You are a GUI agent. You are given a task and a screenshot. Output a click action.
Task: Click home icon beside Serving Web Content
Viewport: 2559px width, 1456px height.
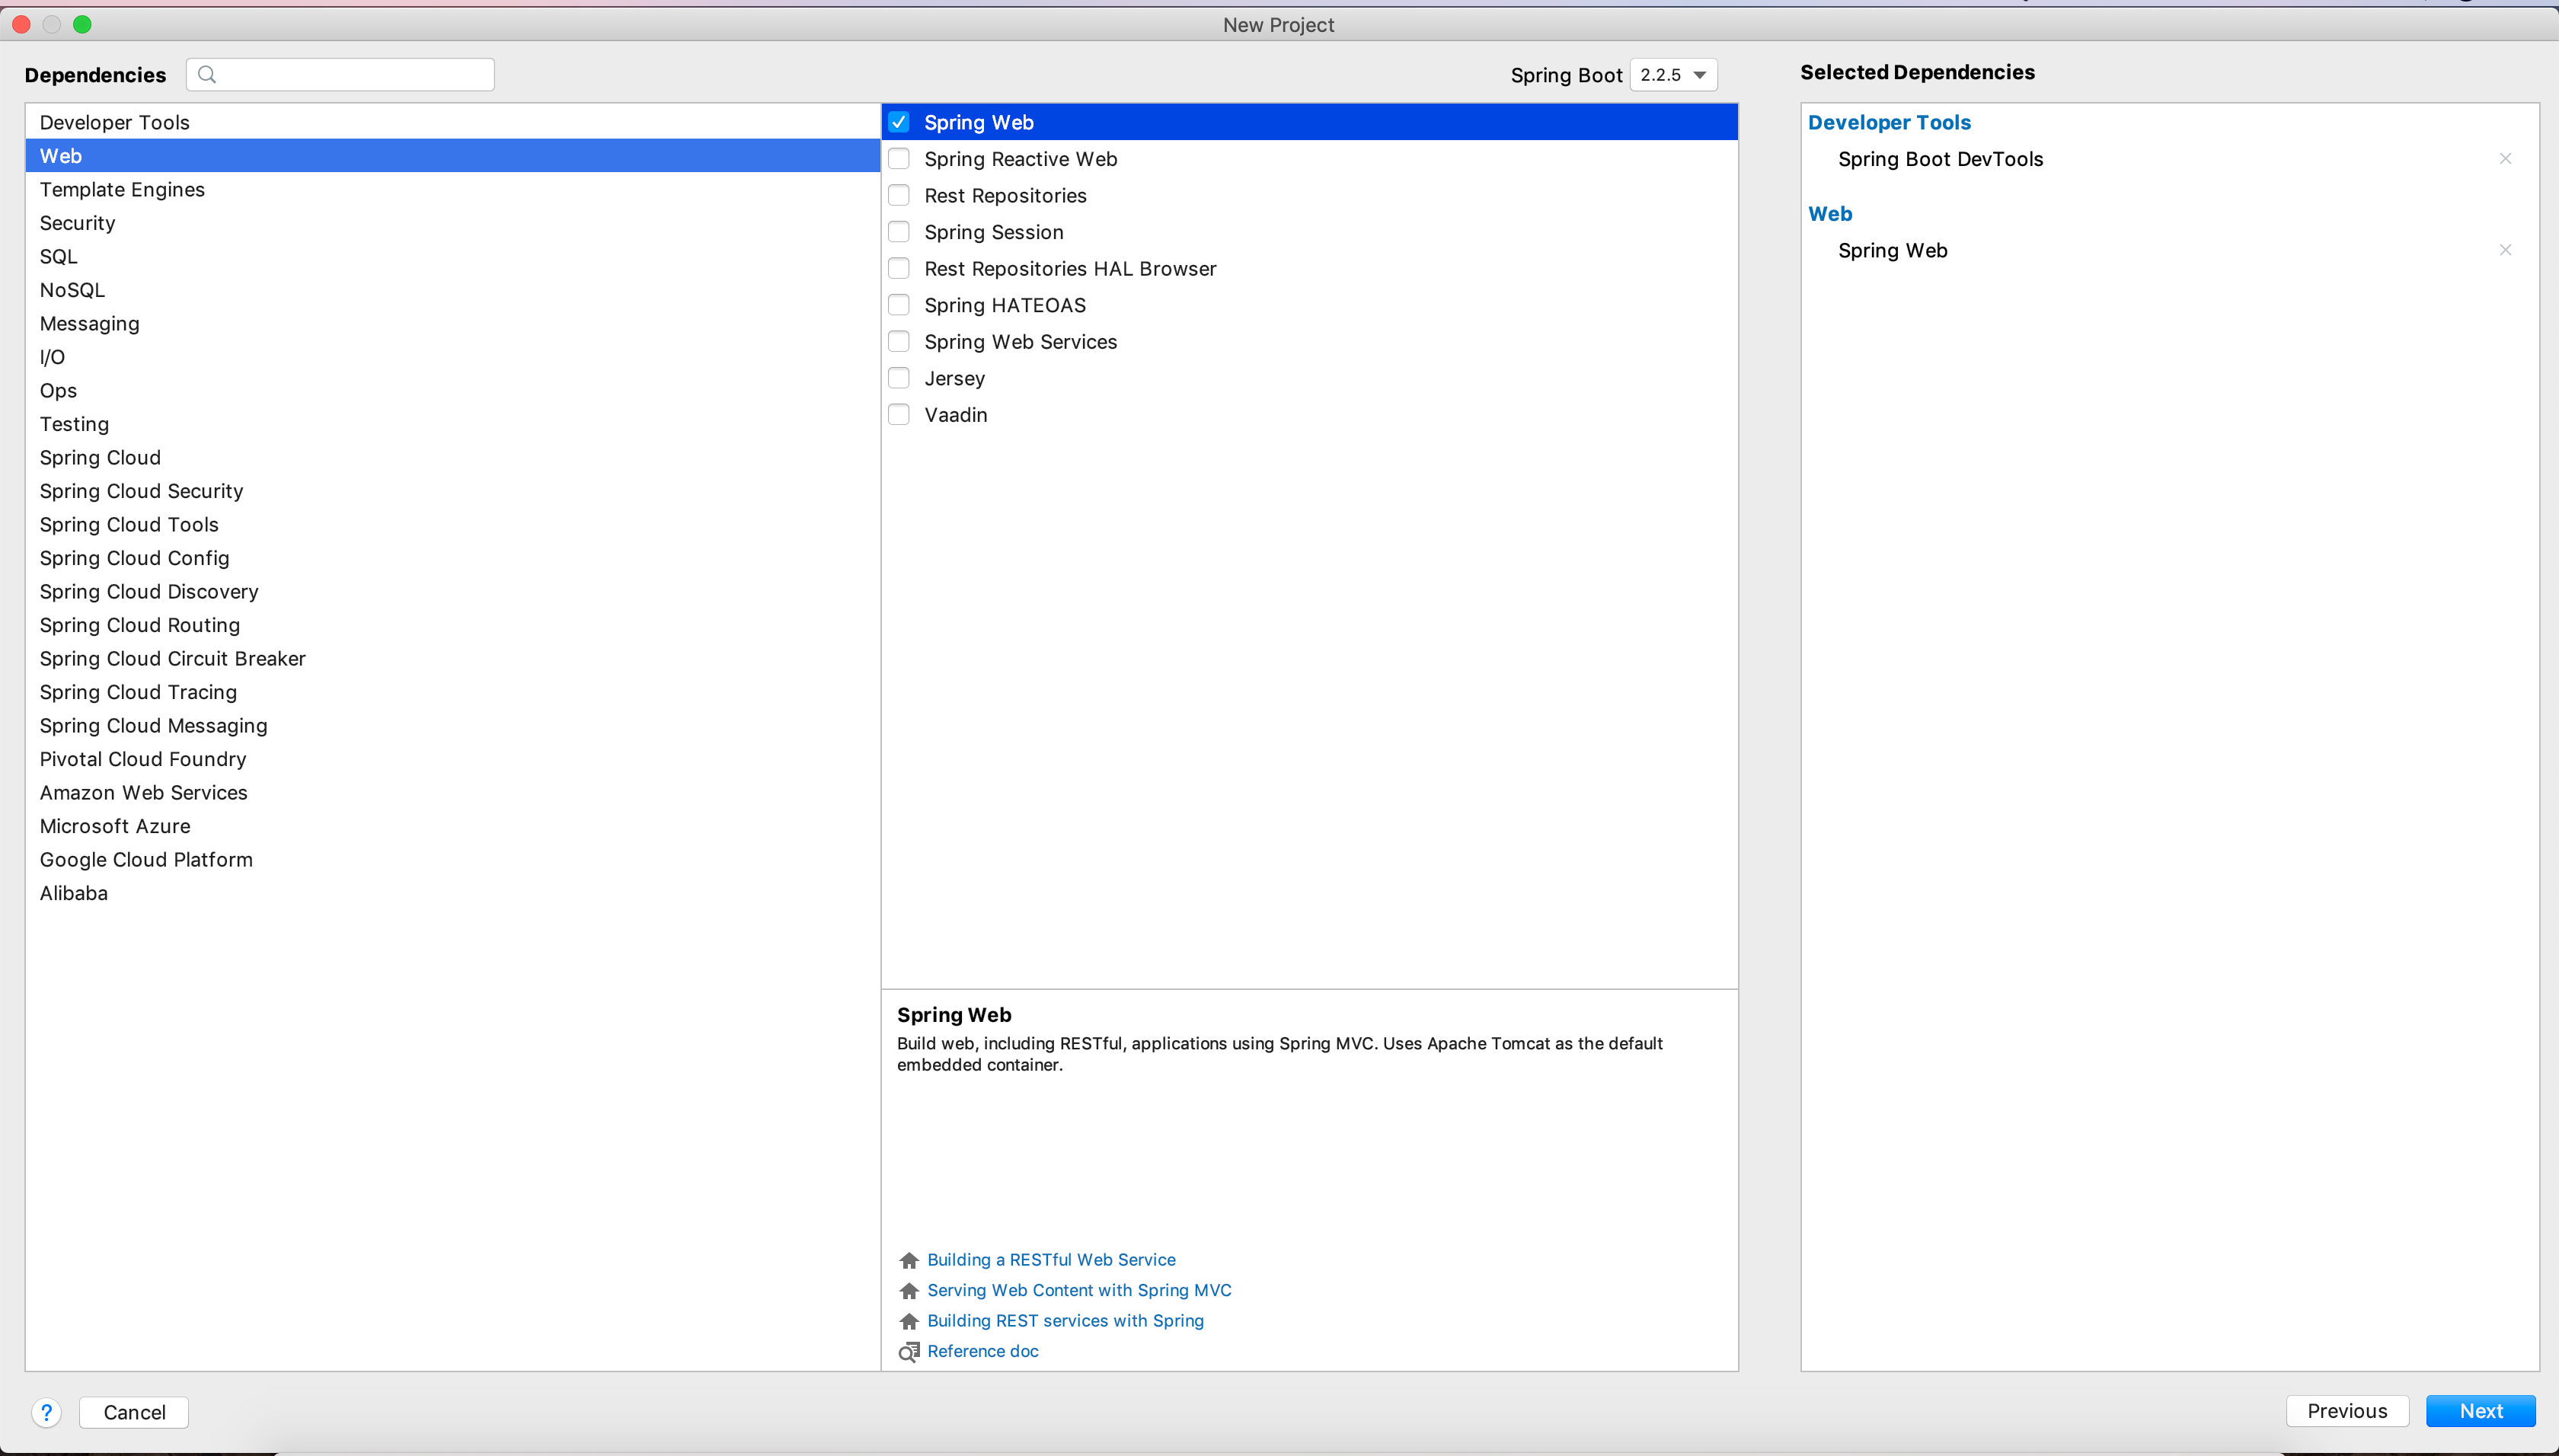[908, 1291]
